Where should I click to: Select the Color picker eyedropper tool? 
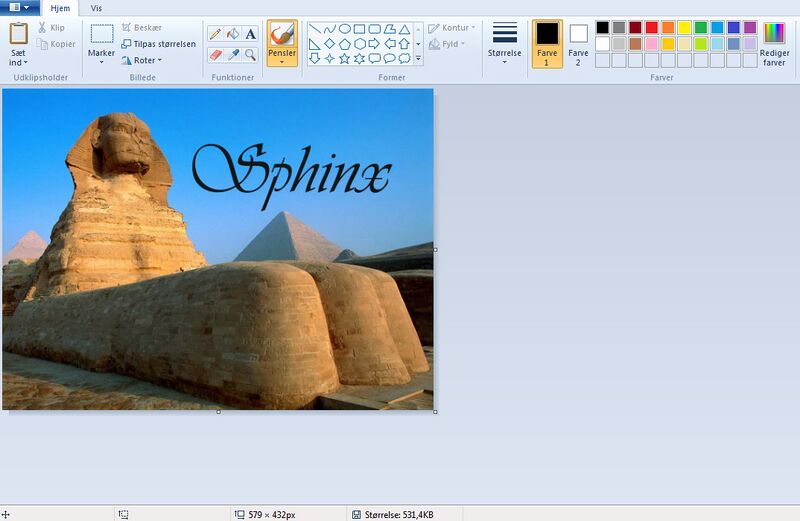tap(233, 55)
